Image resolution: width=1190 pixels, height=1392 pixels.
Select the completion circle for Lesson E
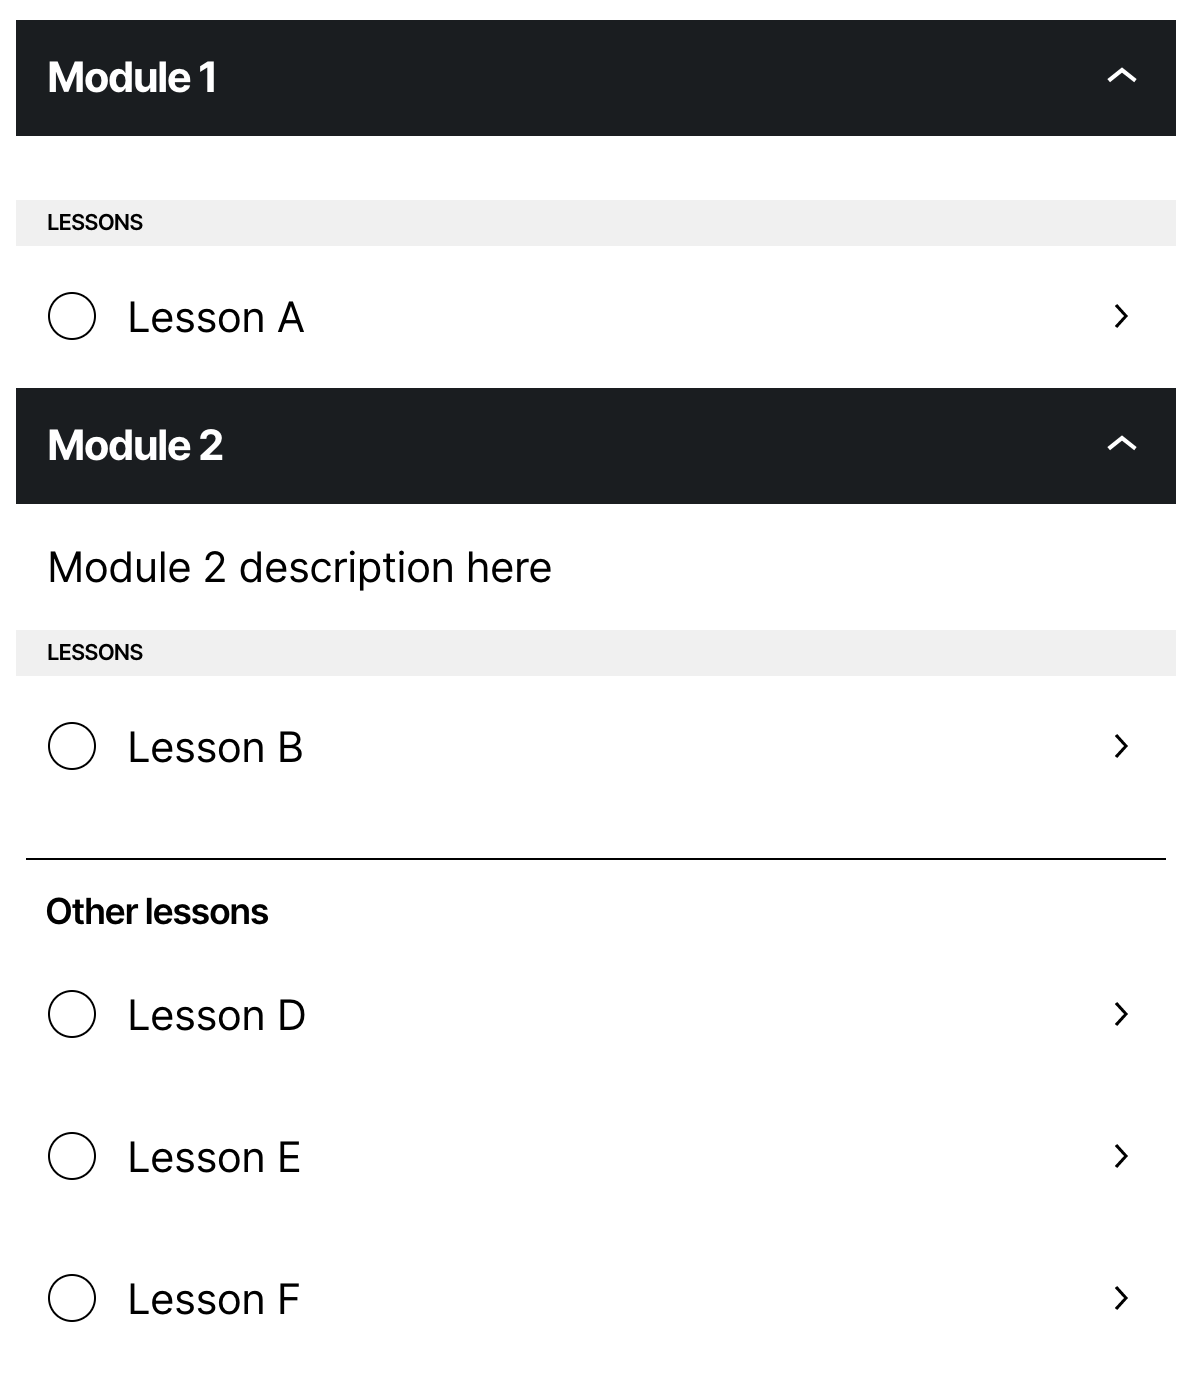click(x=71, y=1158)
